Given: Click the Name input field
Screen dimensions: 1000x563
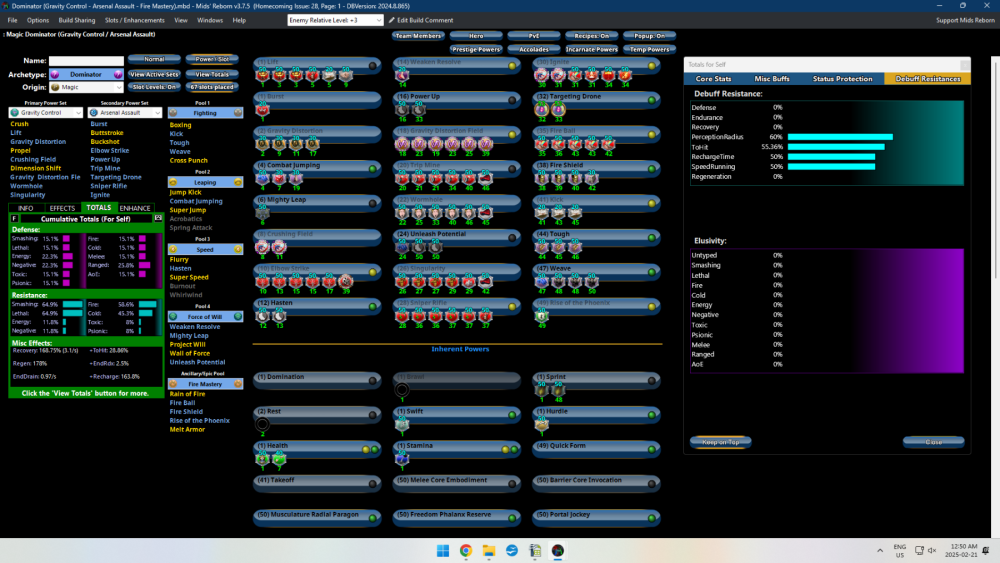Looking at the screenshot, I should coord(86,61).
